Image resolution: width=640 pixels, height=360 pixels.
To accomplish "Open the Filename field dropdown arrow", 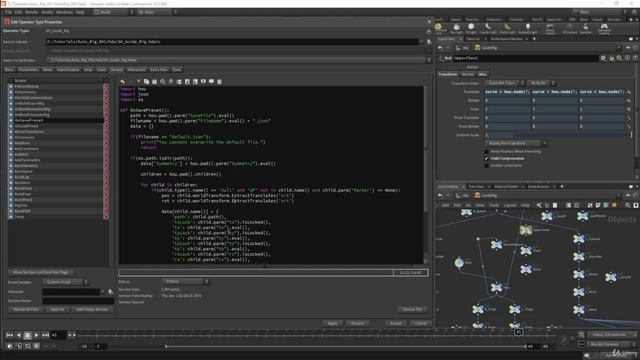I will point(103,292).
